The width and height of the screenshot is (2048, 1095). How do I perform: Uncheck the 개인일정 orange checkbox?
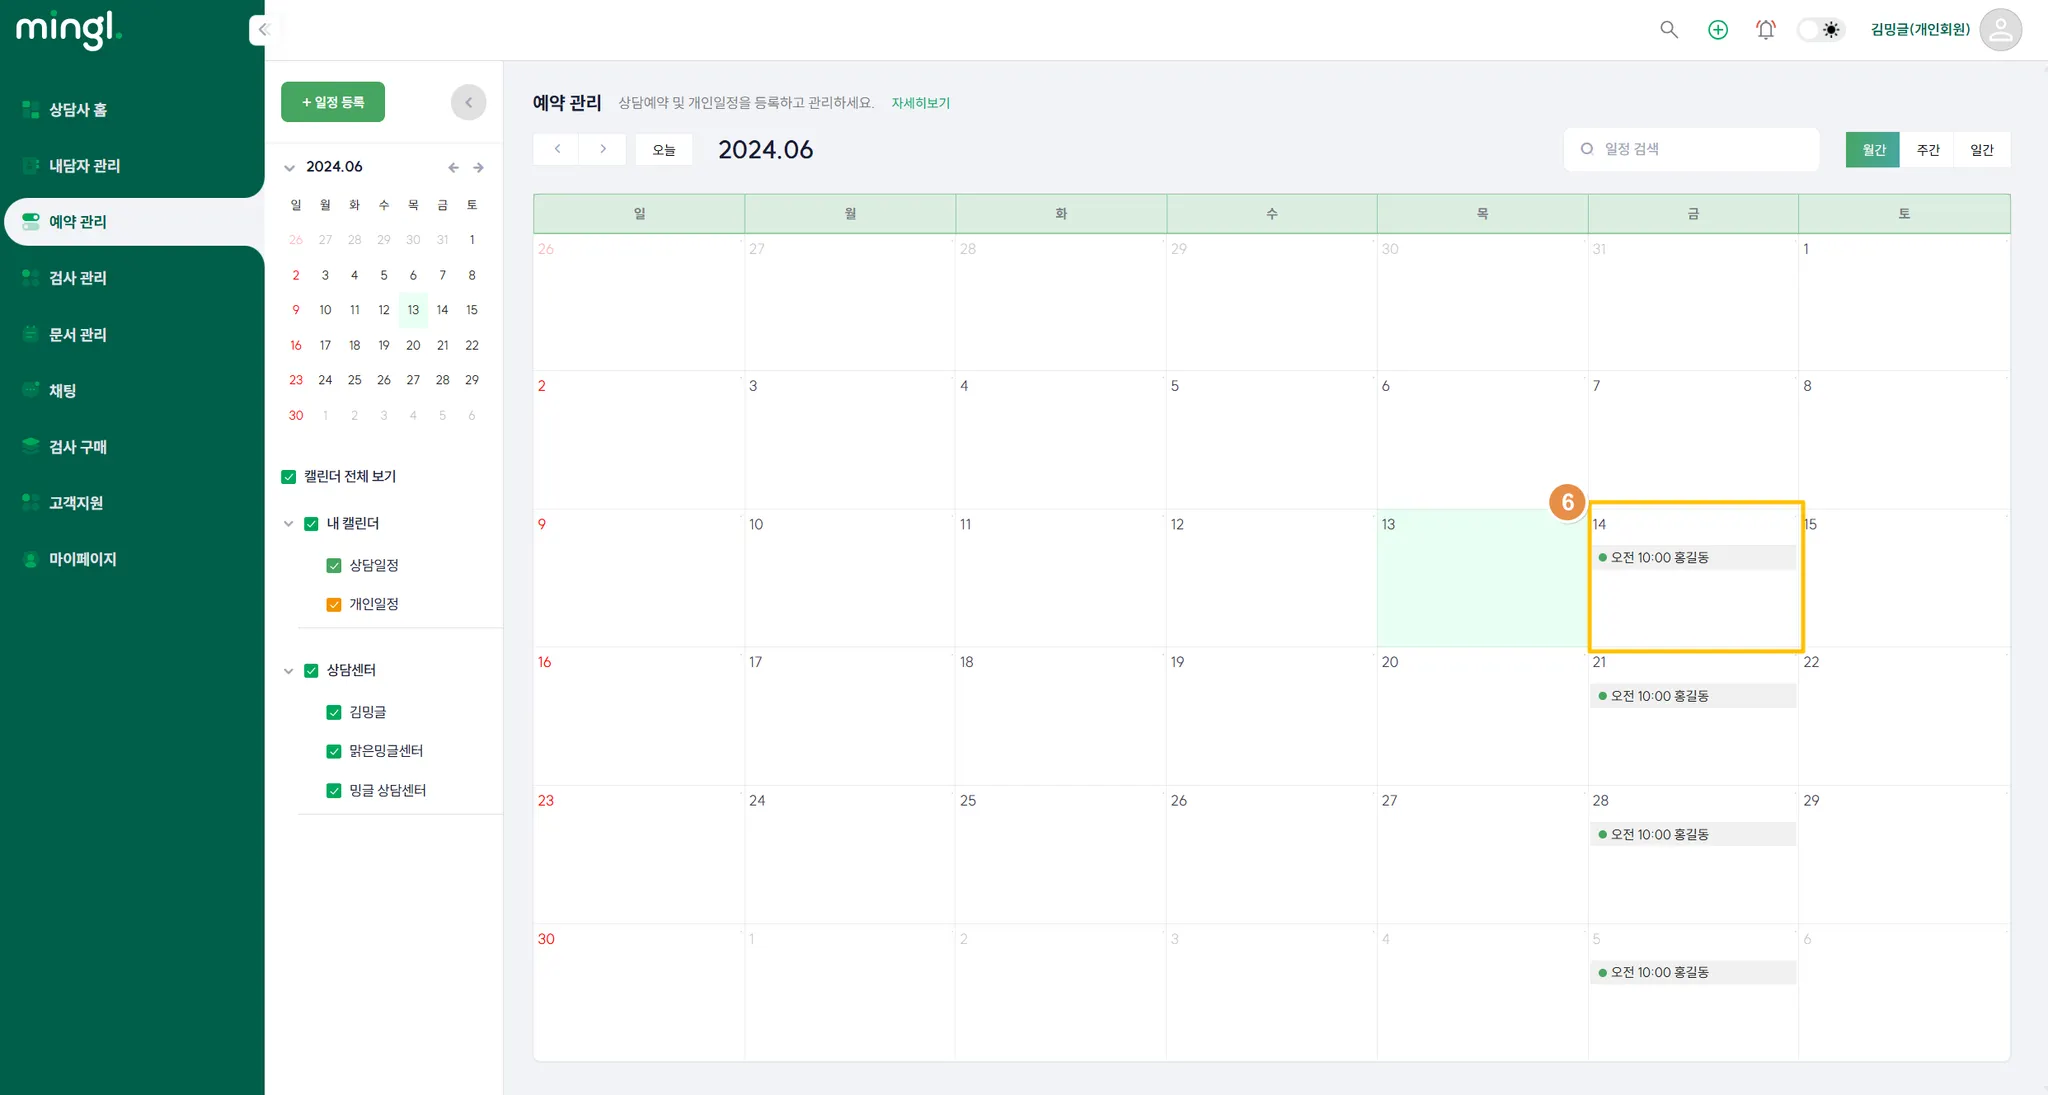tap(334, 605)
